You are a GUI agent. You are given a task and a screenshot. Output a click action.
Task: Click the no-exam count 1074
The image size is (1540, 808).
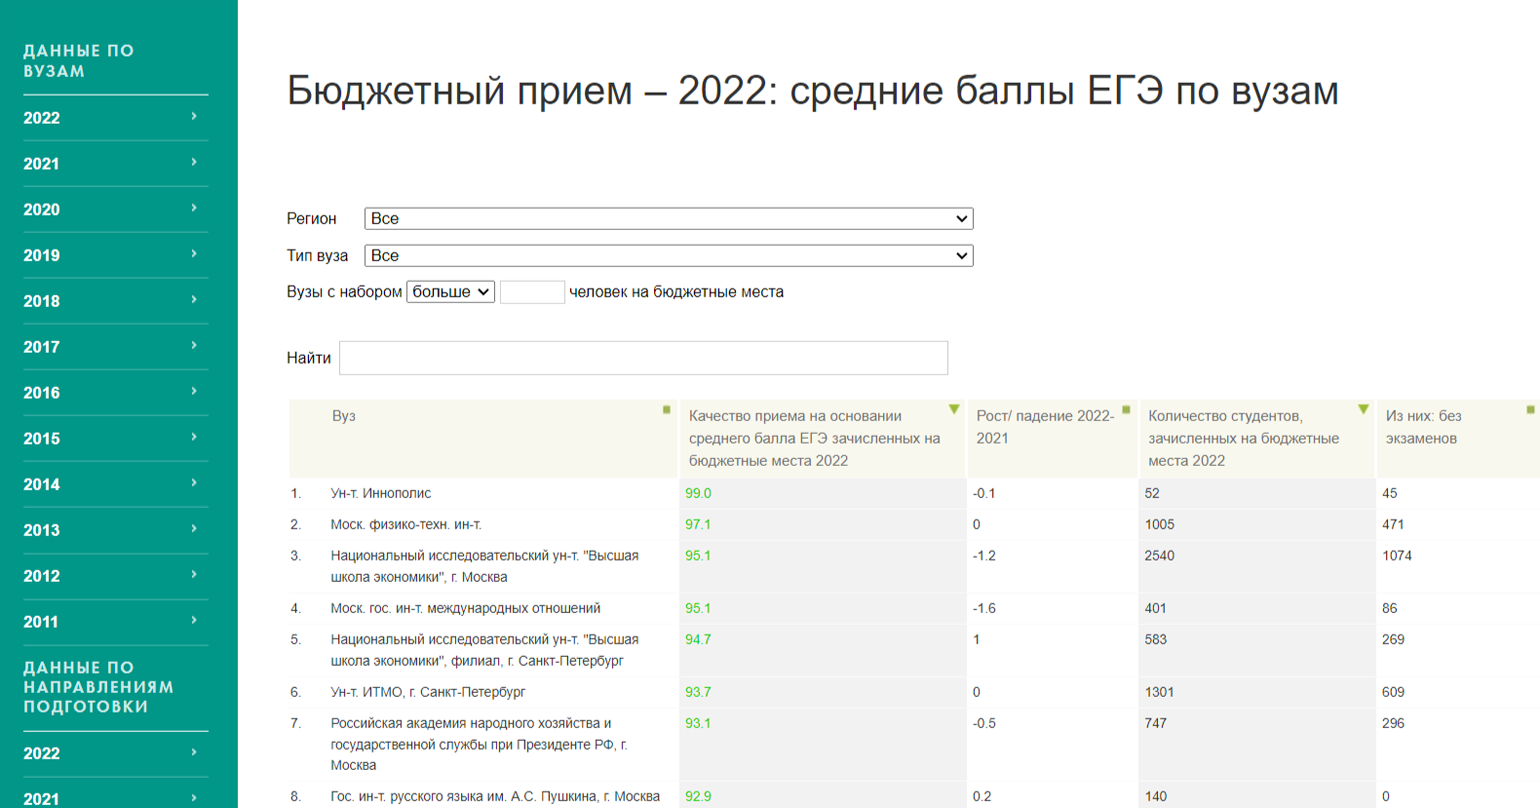click(x=1397, y=556)
